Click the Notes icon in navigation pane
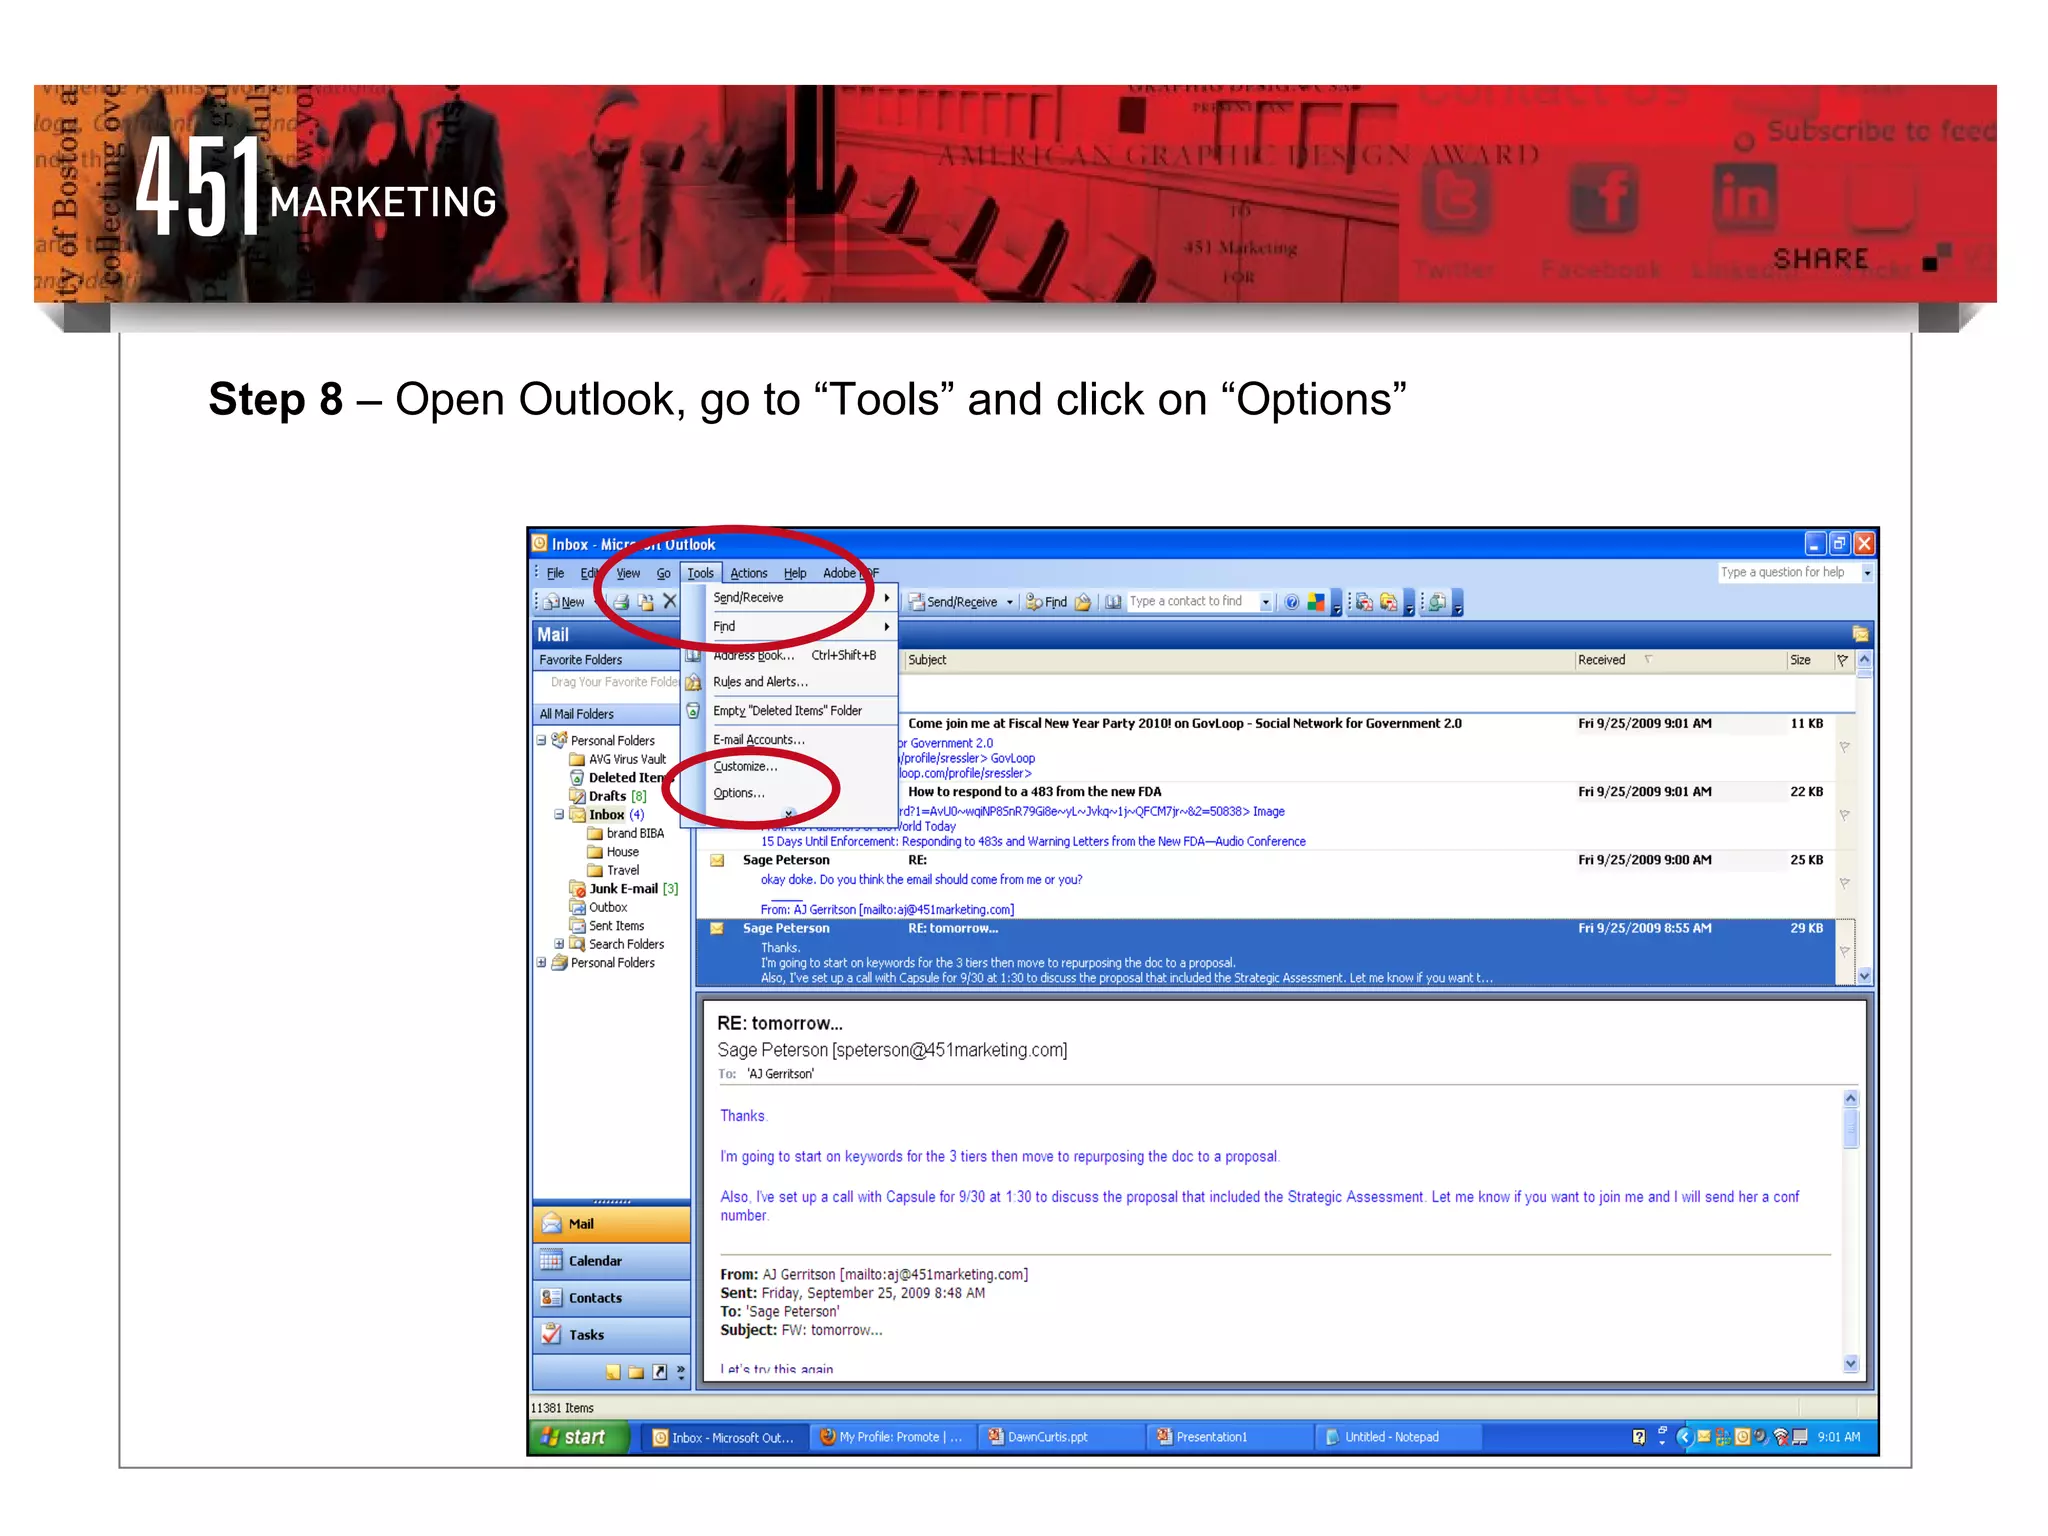The image size is (2048, 1536). 612,1372
